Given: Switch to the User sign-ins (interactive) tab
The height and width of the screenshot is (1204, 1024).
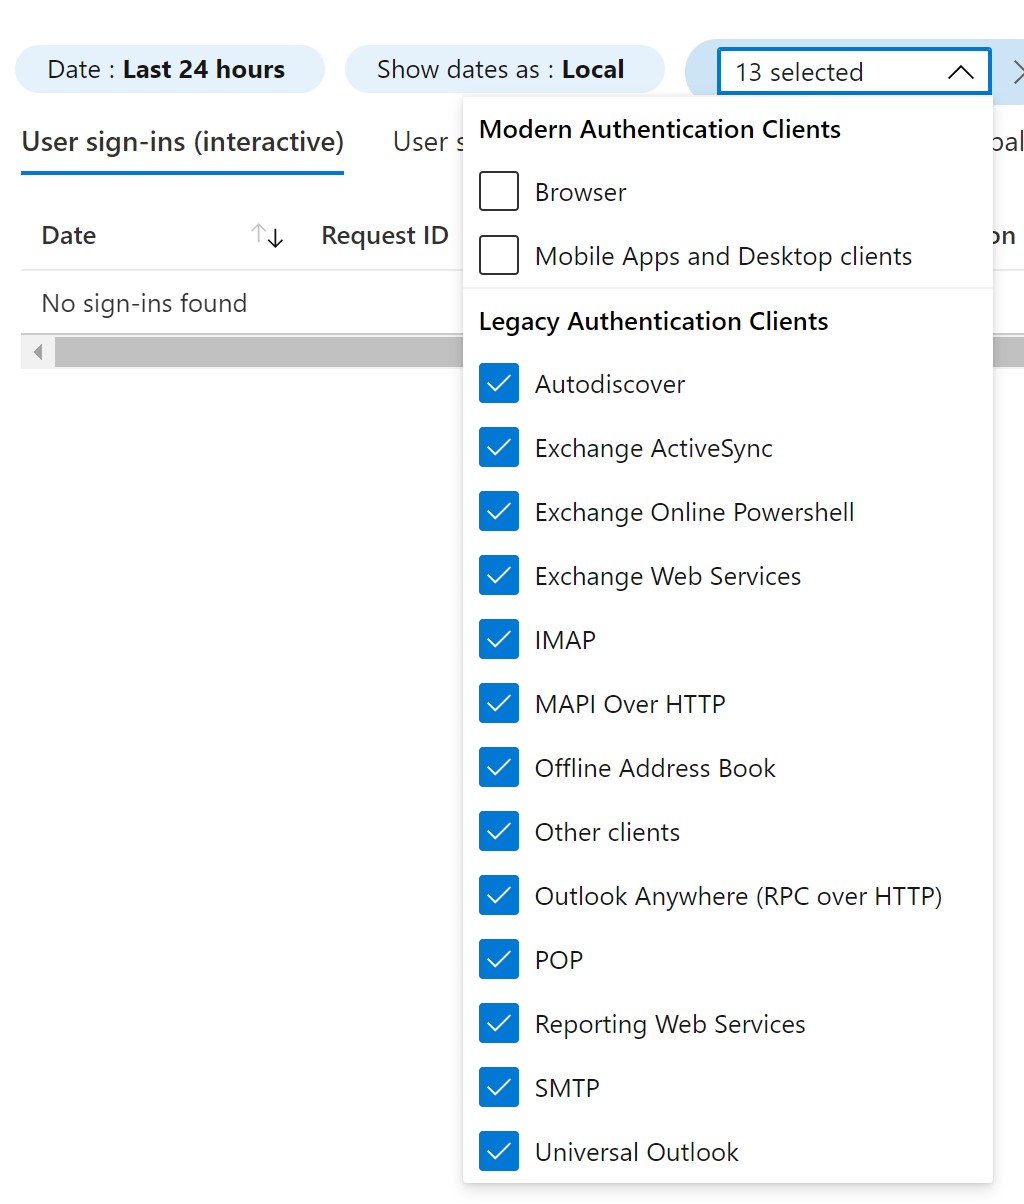Looking at the screenshot, I should [x=182, y=142].
